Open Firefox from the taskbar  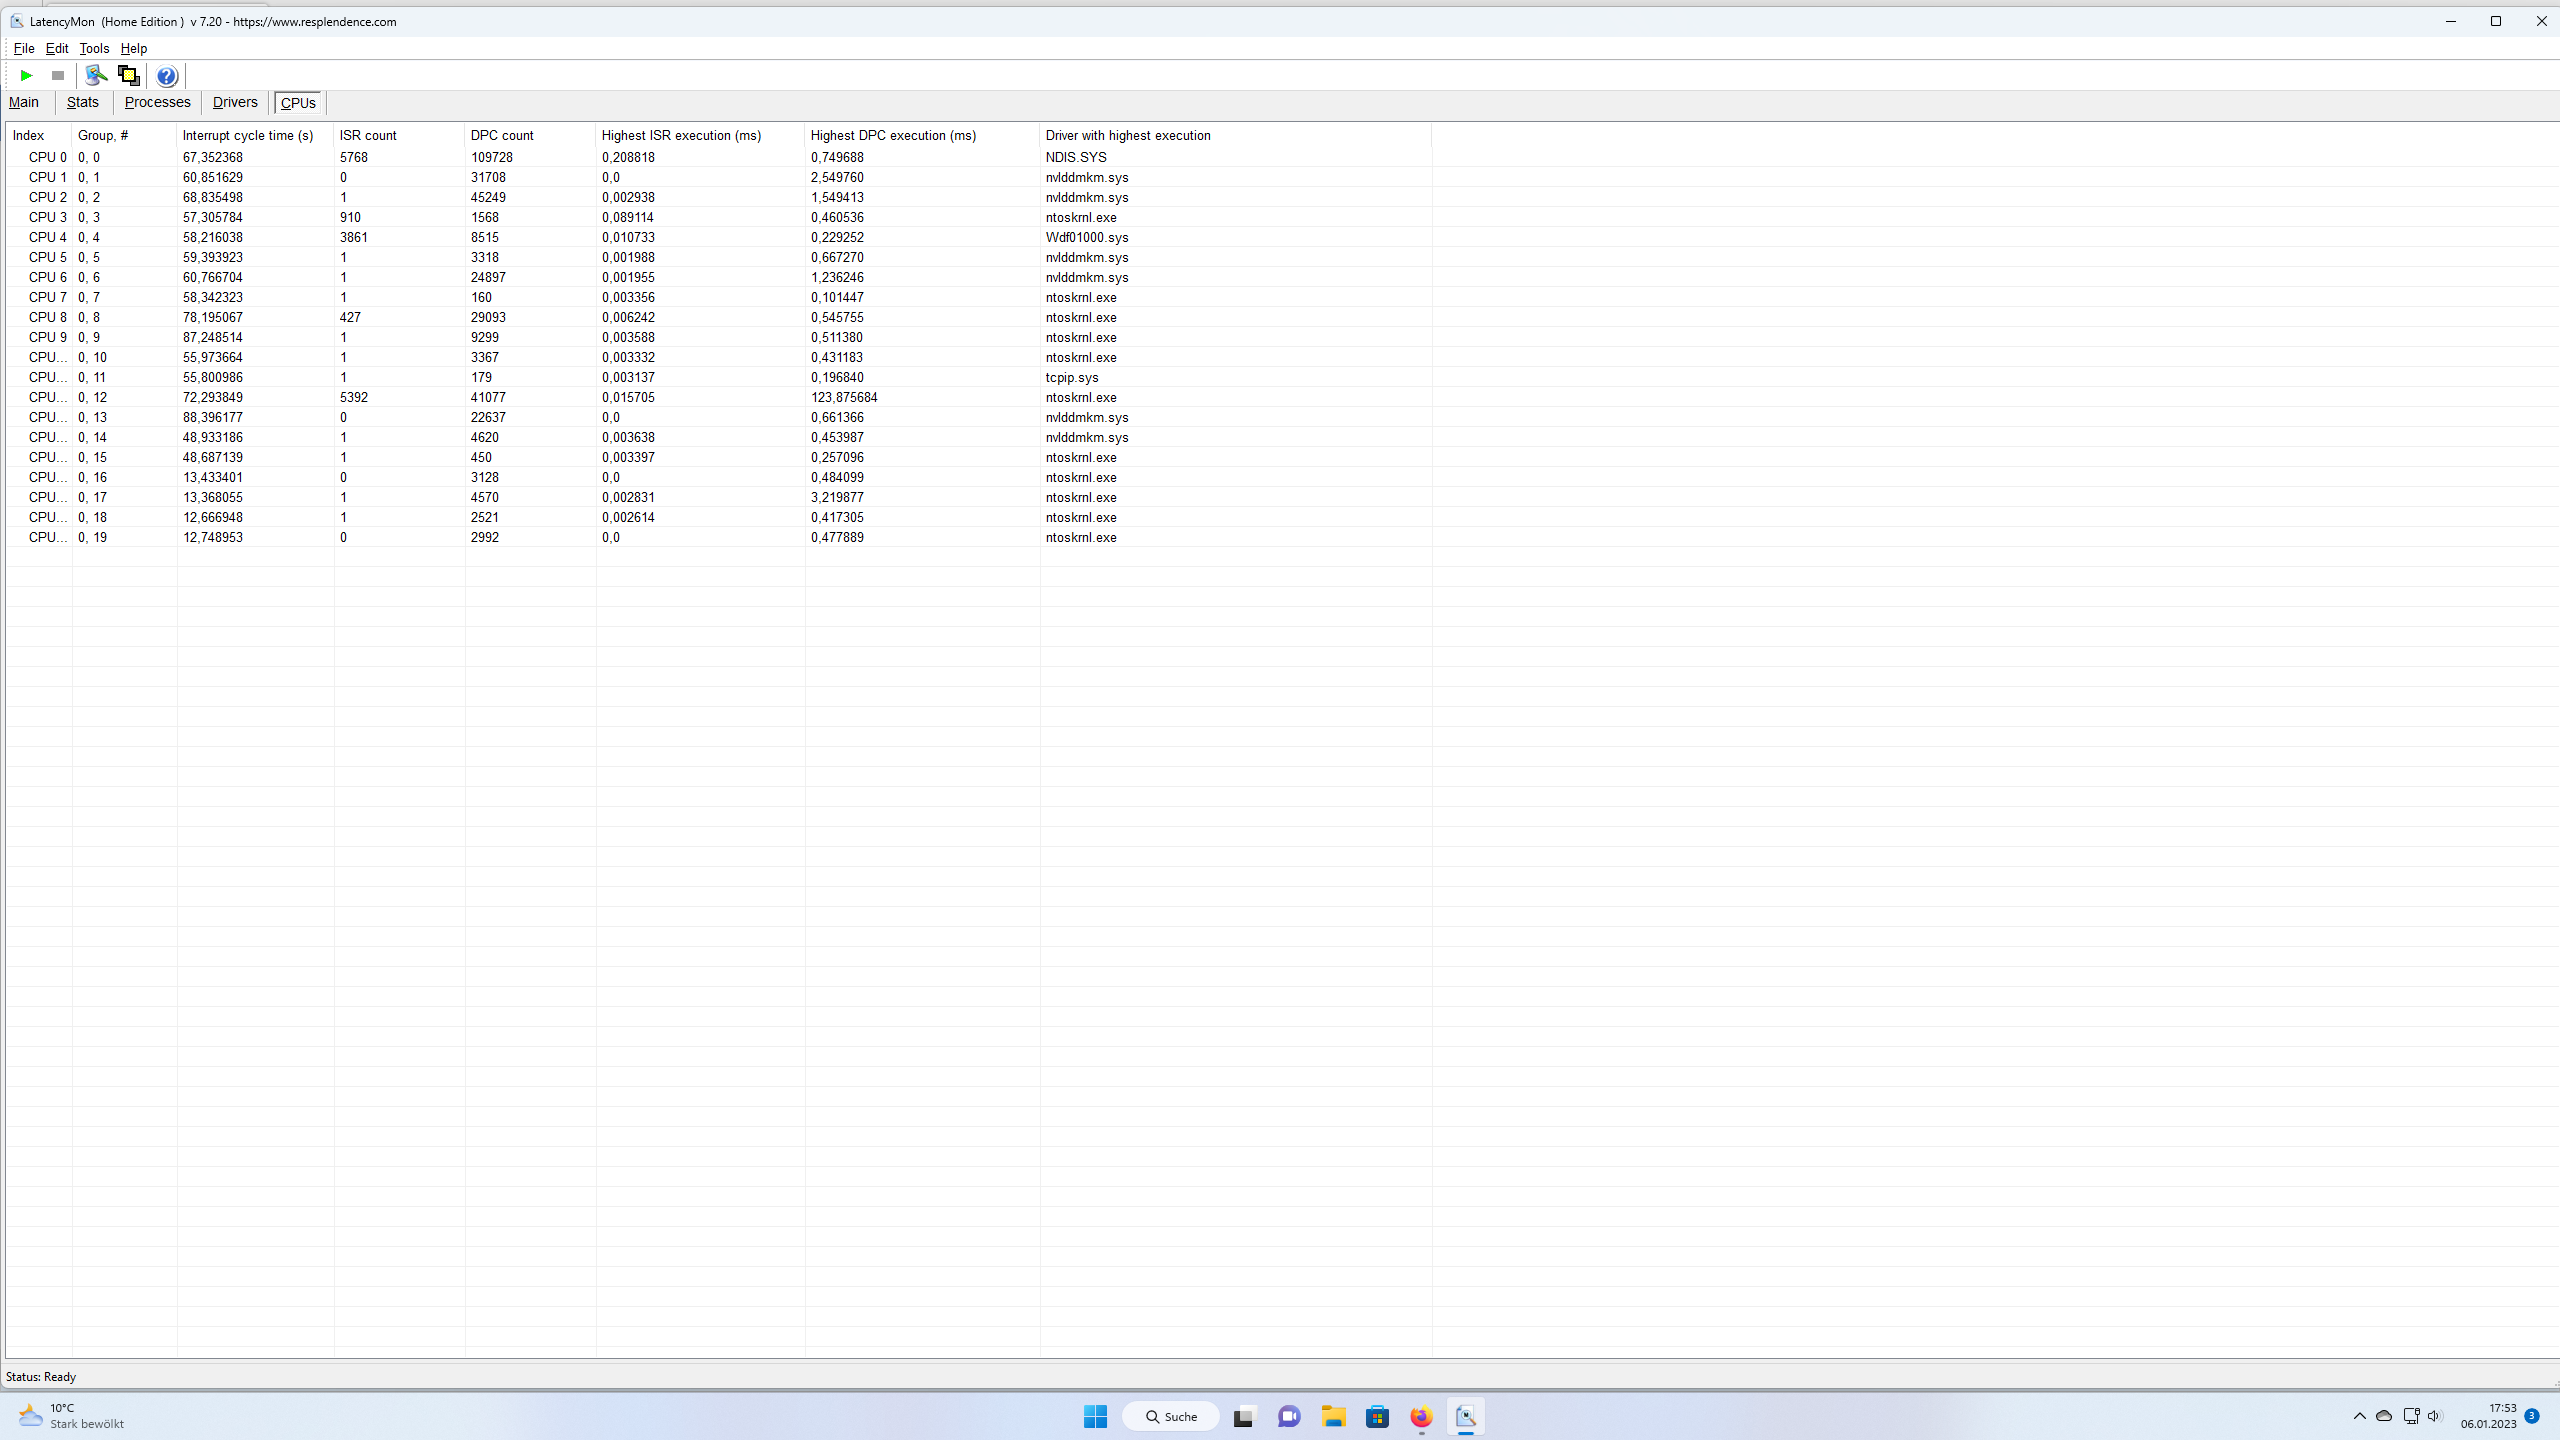1421,1416
